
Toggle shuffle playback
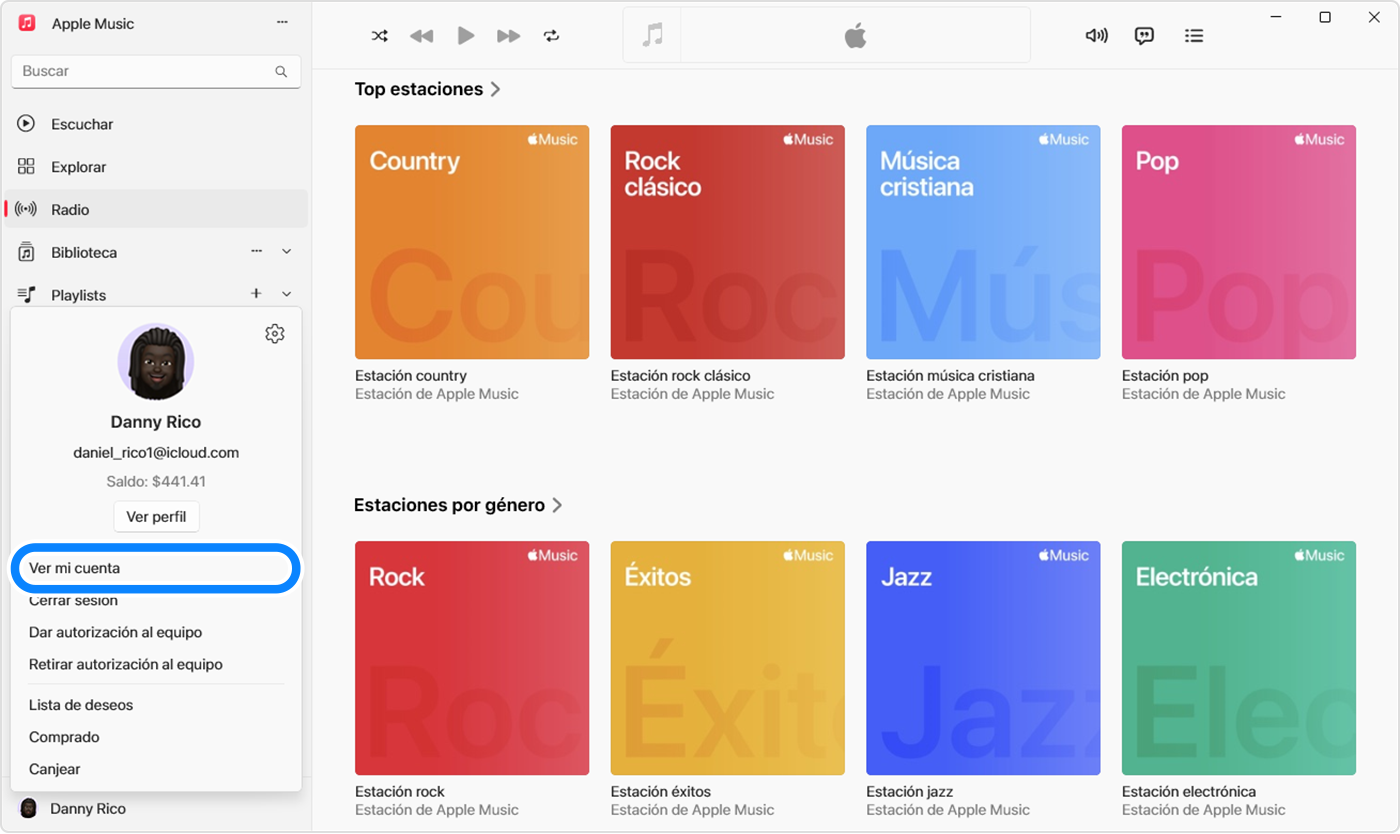[x=380, y=36]
